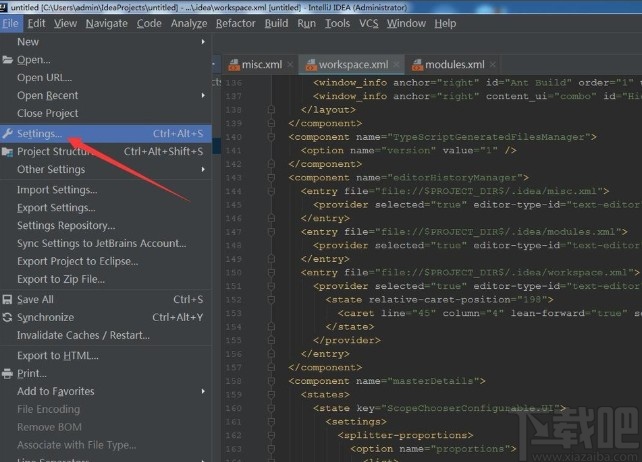Screen dimensions: 642x462
Task: Click the XML file icon on the misc.xml tab
Action: click(234, 65)
